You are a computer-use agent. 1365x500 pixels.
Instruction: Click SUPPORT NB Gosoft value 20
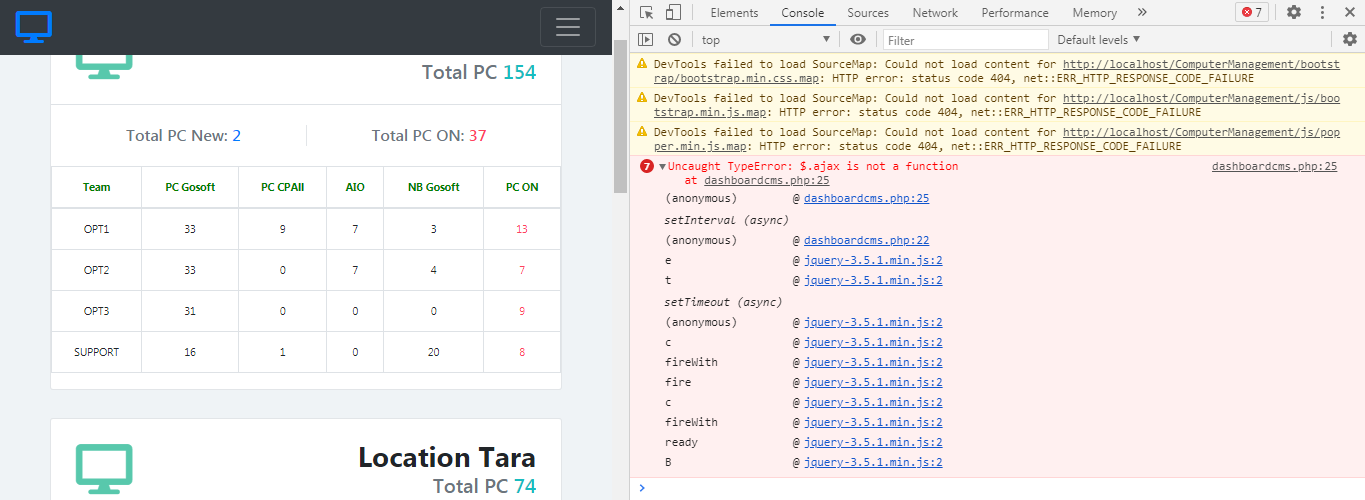pyautogui.click(x=433, y=352)
